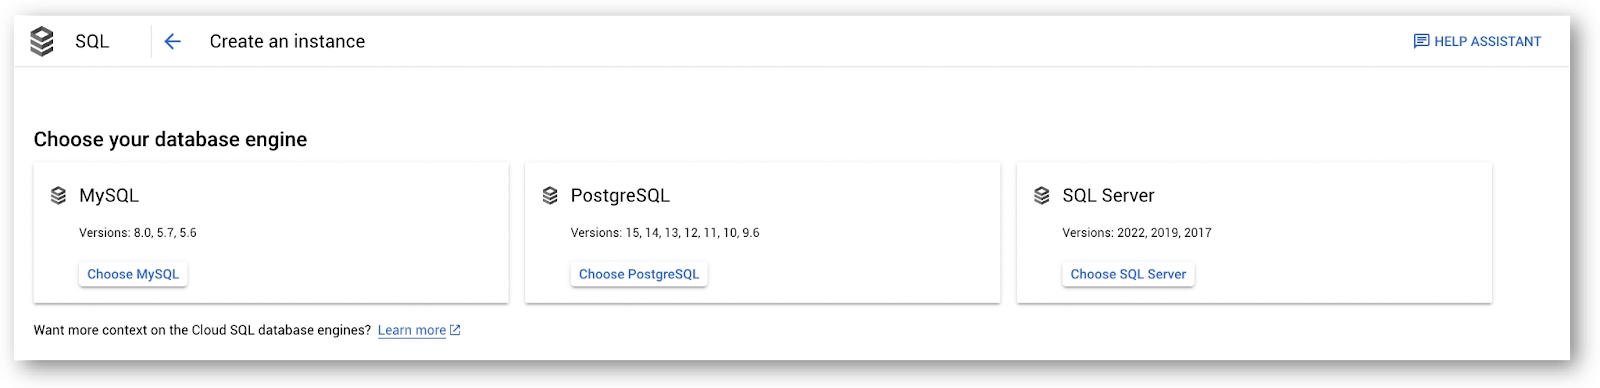Choose SQL Server as the database engine
Screen dimensions: 1600x388
1128,274
